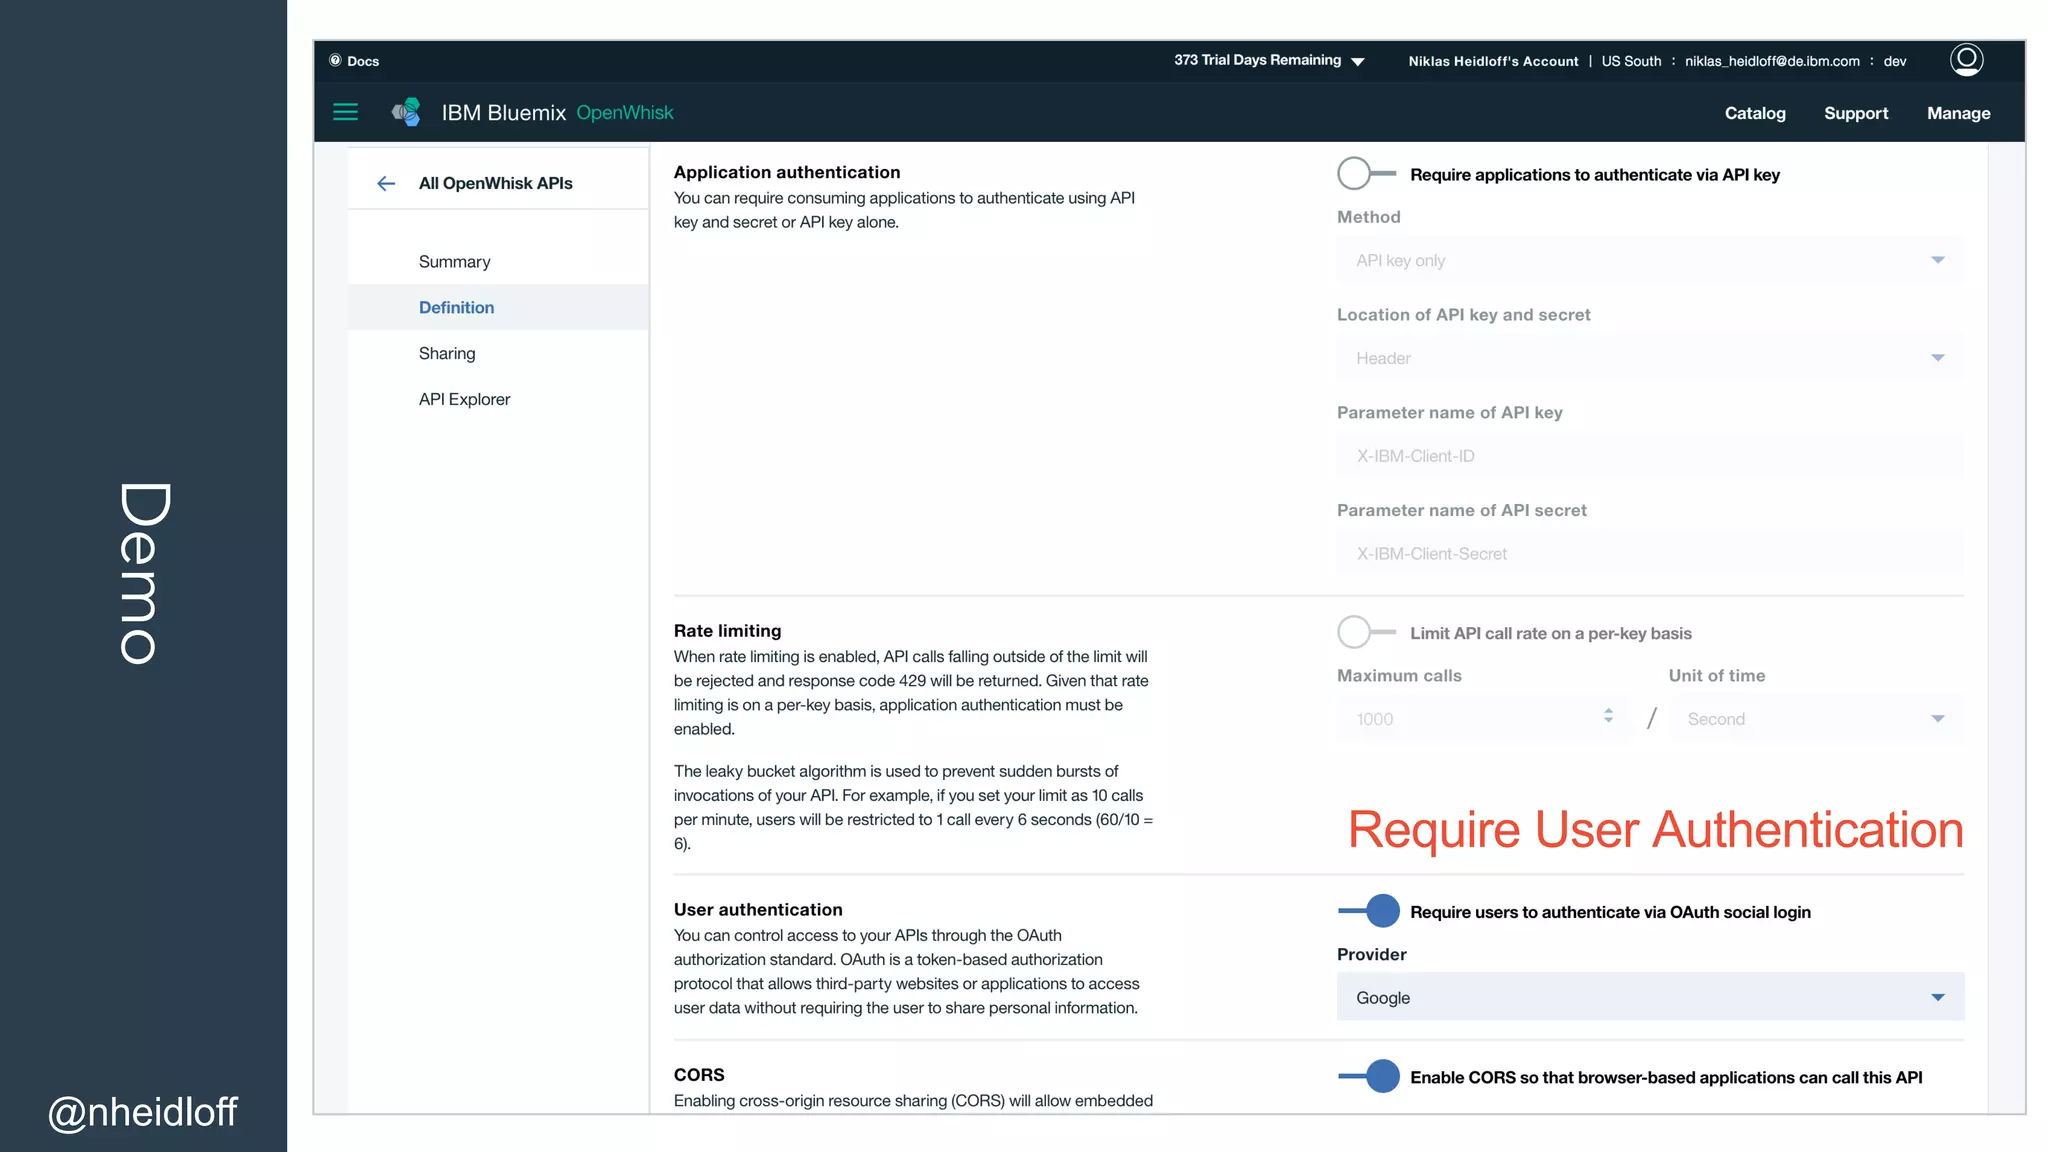
Task: Click the Maximum calls stepper arrows
Action: [1608, 716]
